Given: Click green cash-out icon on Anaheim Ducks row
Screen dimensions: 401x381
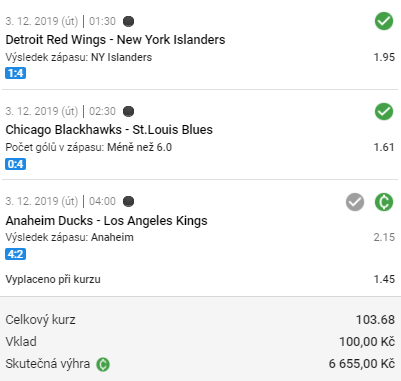Looking at the screenshot, I should pos(384,202).
